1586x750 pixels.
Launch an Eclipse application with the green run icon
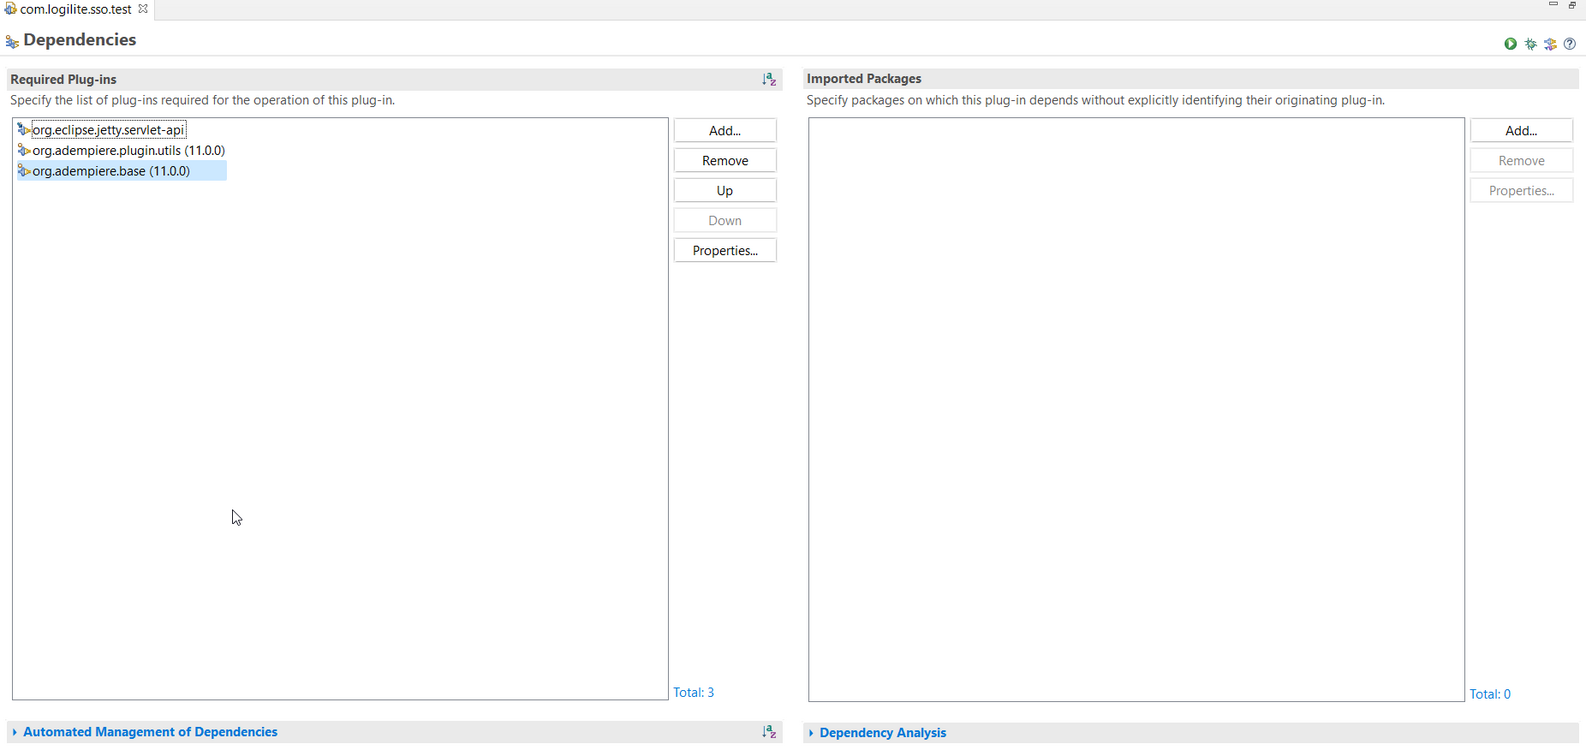[1510, 44]
